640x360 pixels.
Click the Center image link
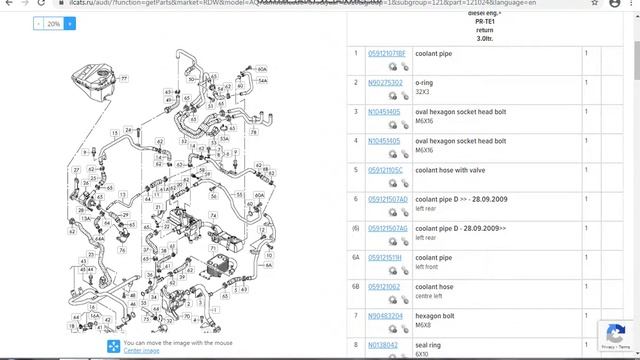(141, 351)
